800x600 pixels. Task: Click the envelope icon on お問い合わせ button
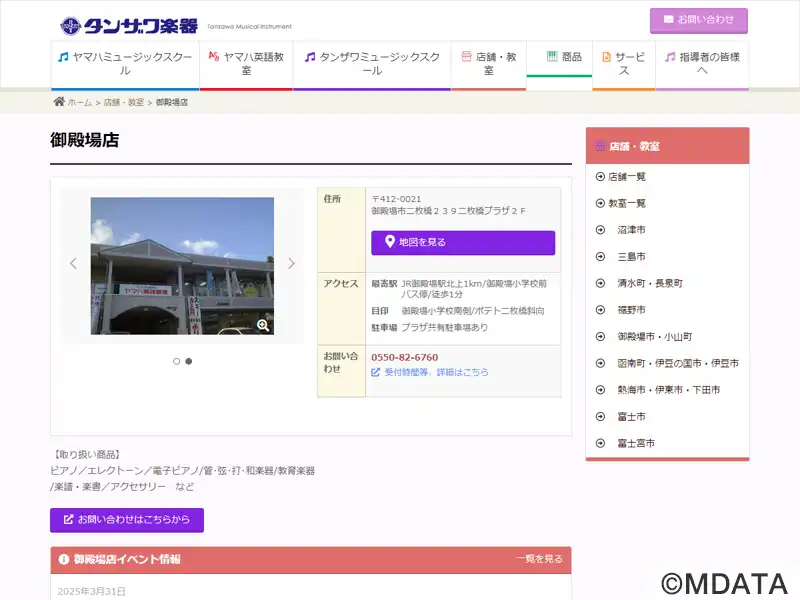tap(668, 19)
